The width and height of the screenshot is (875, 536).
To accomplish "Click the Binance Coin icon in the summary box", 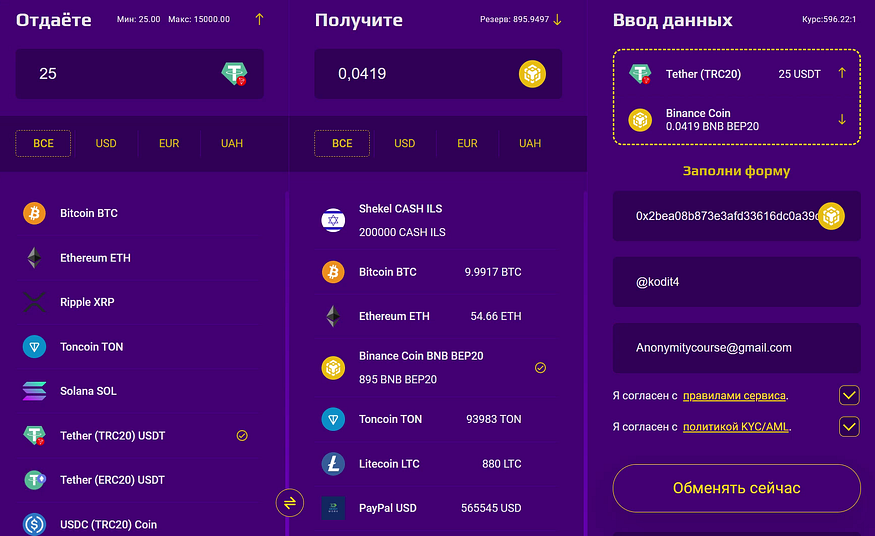I will pos(640,120).
